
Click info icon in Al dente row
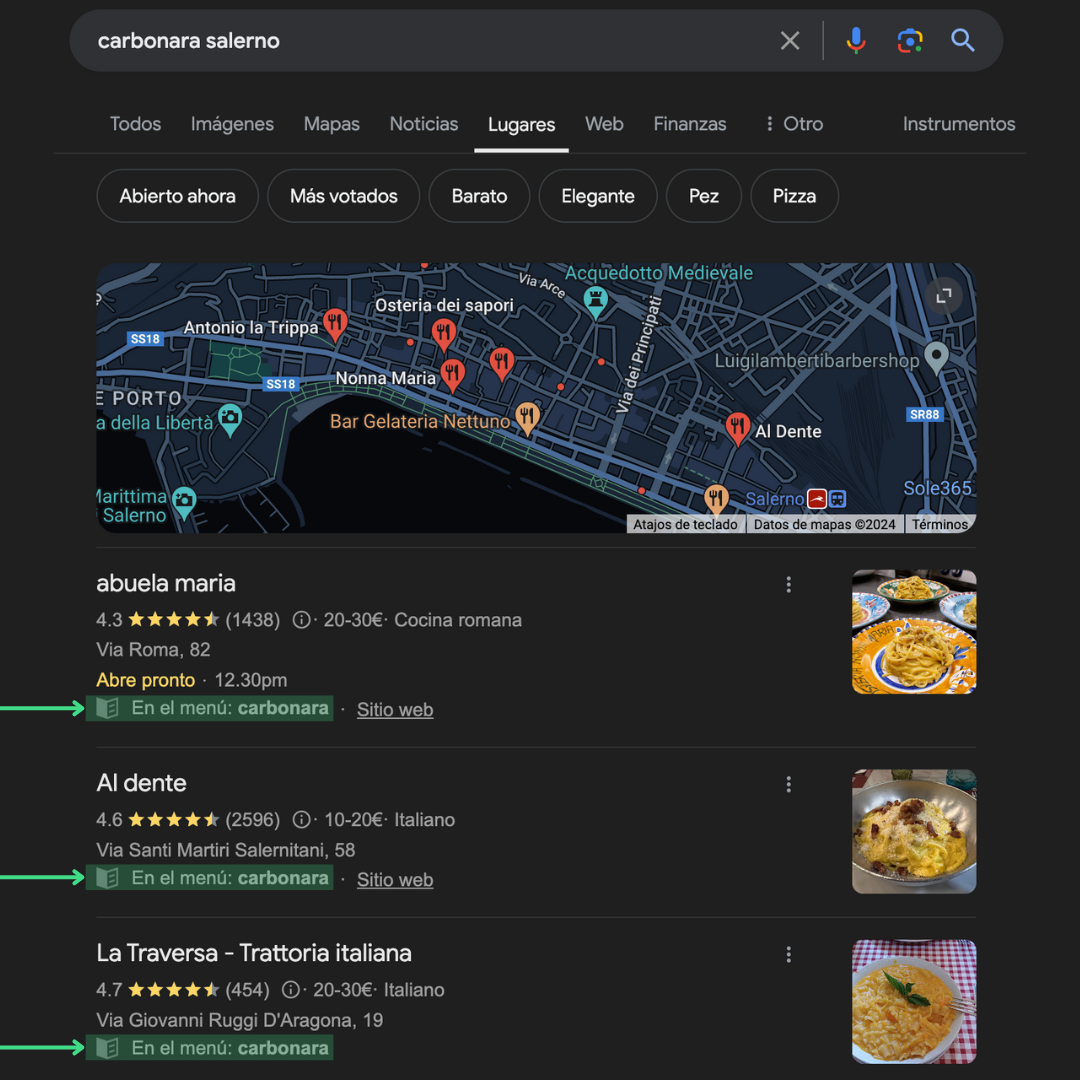[301, 820]
